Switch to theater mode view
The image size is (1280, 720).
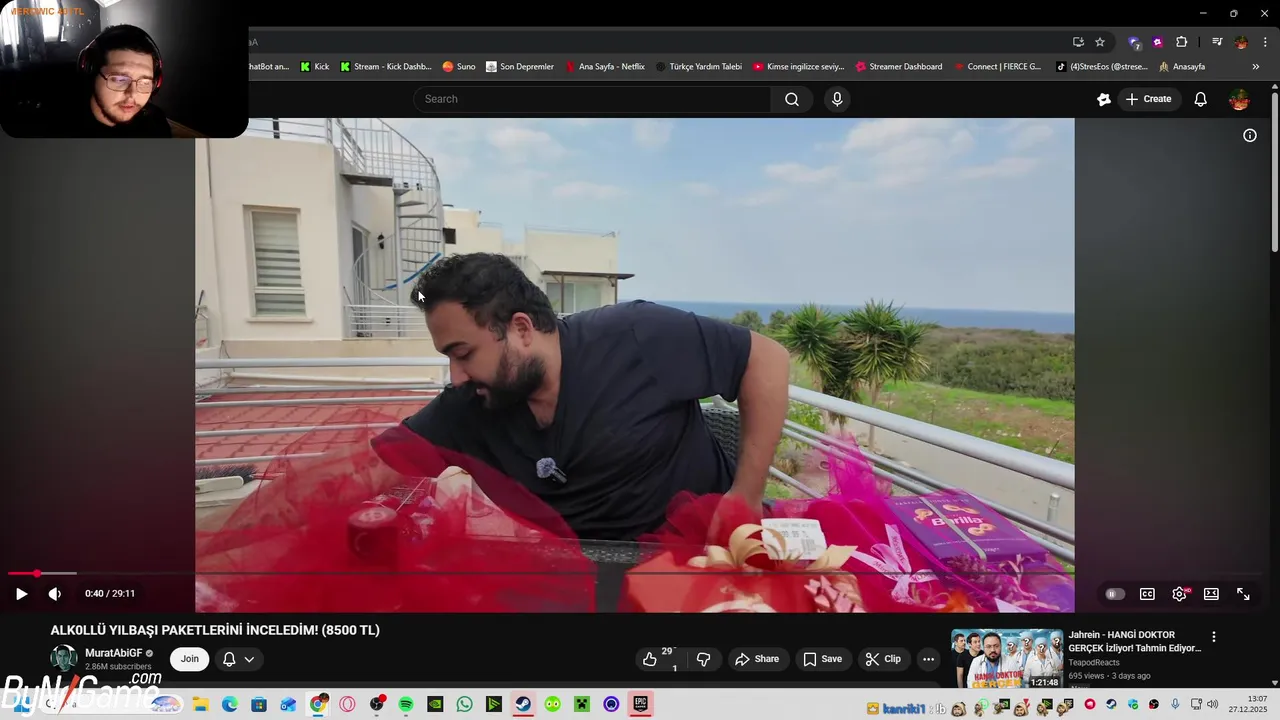(1211, 594)
